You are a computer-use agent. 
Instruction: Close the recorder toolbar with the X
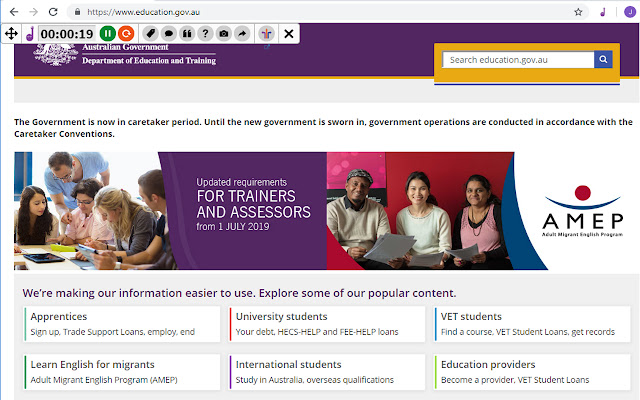289,33
